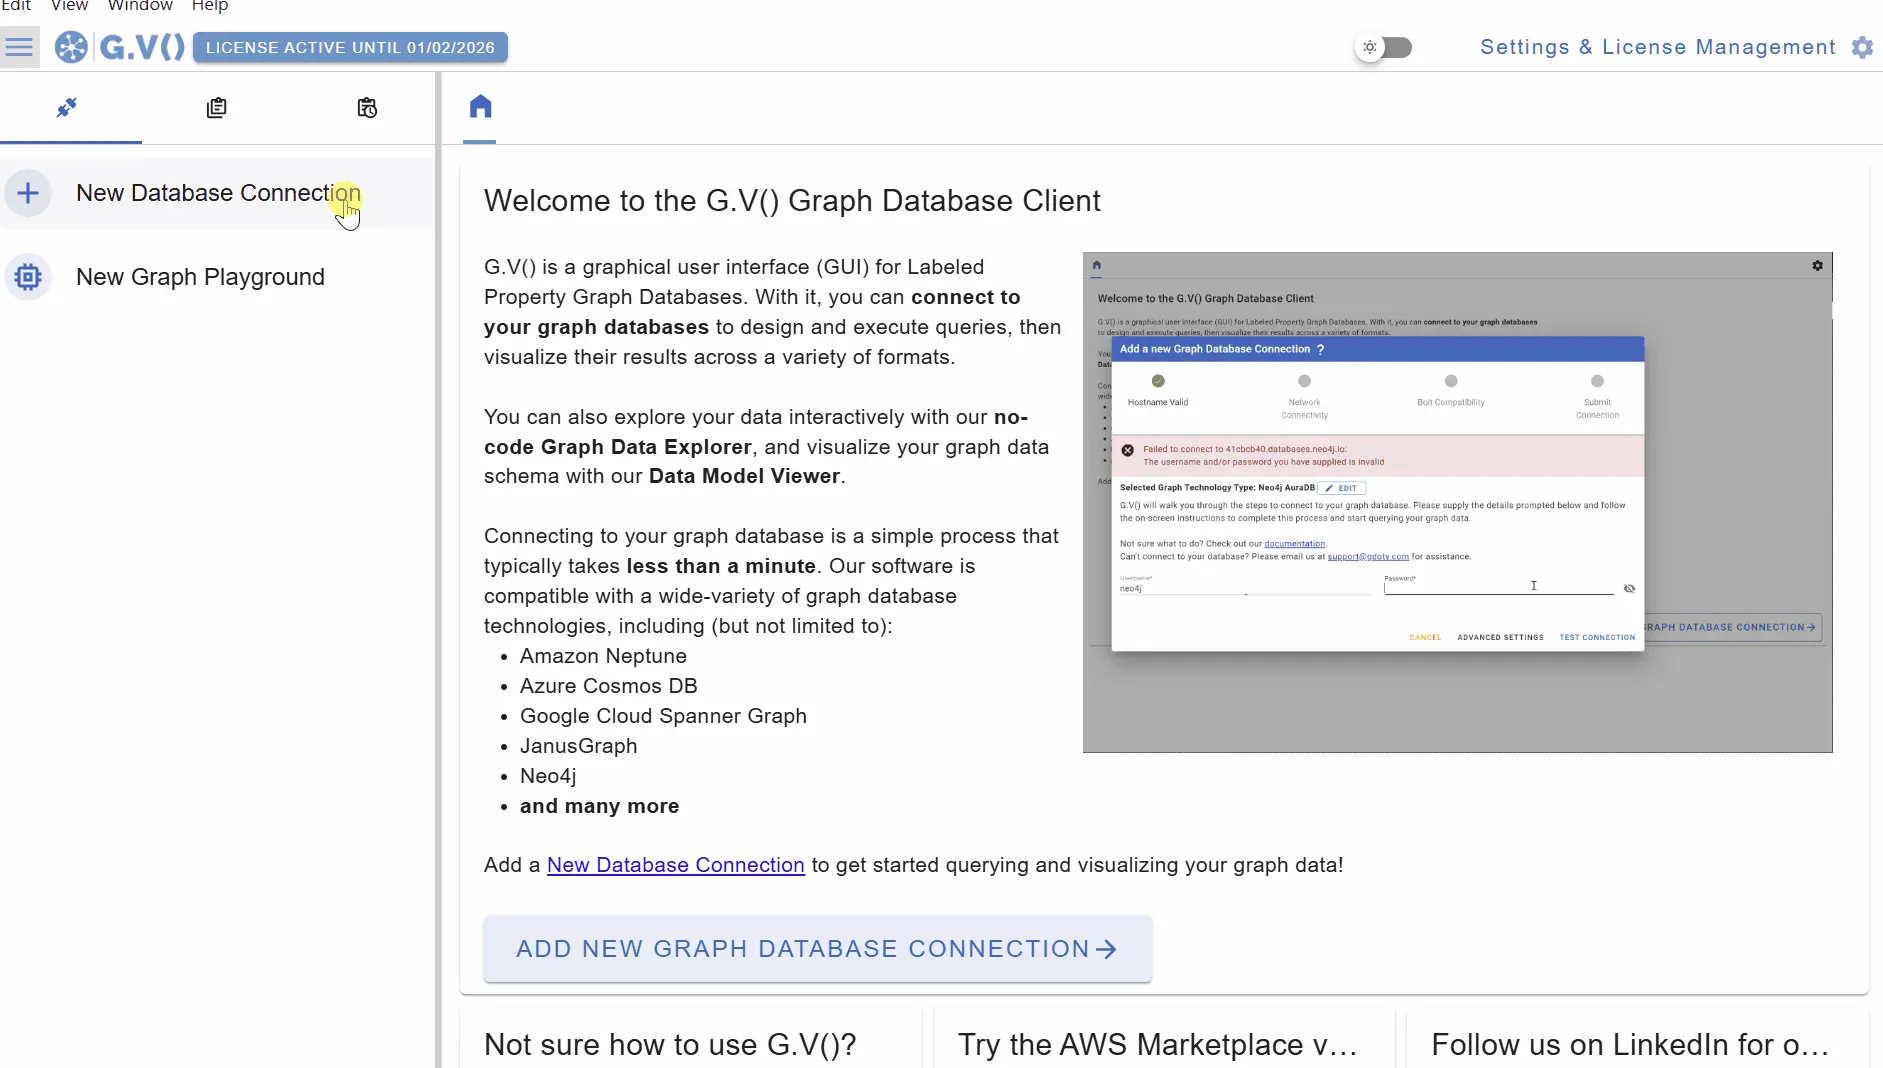Image resolution: width=1883 pixels, height=1068 pixels.
Task: Open the welcome screenshot preview image
Action: (1457, 502)
